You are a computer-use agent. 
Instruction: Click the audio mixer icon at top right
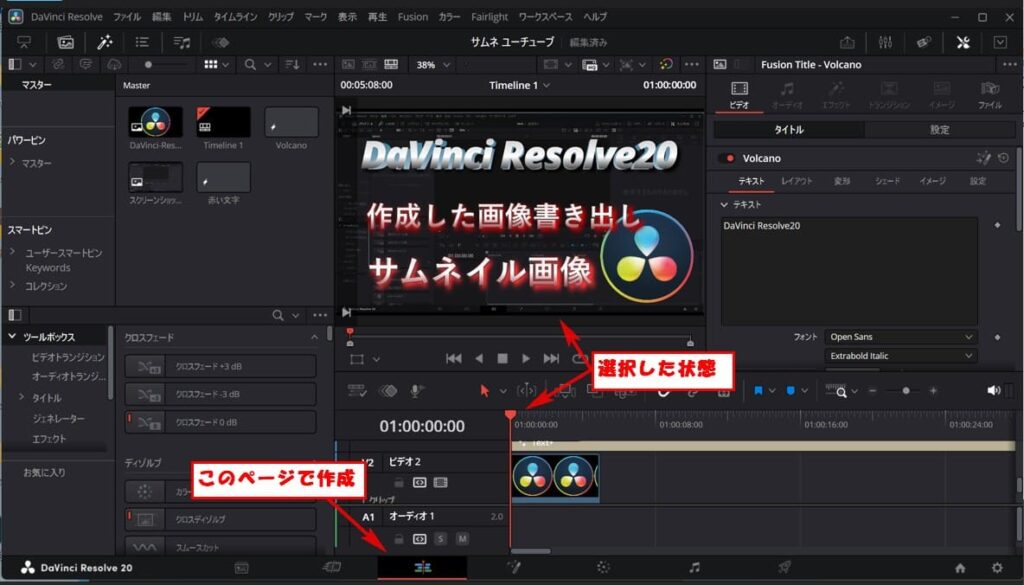click(886, 42)
